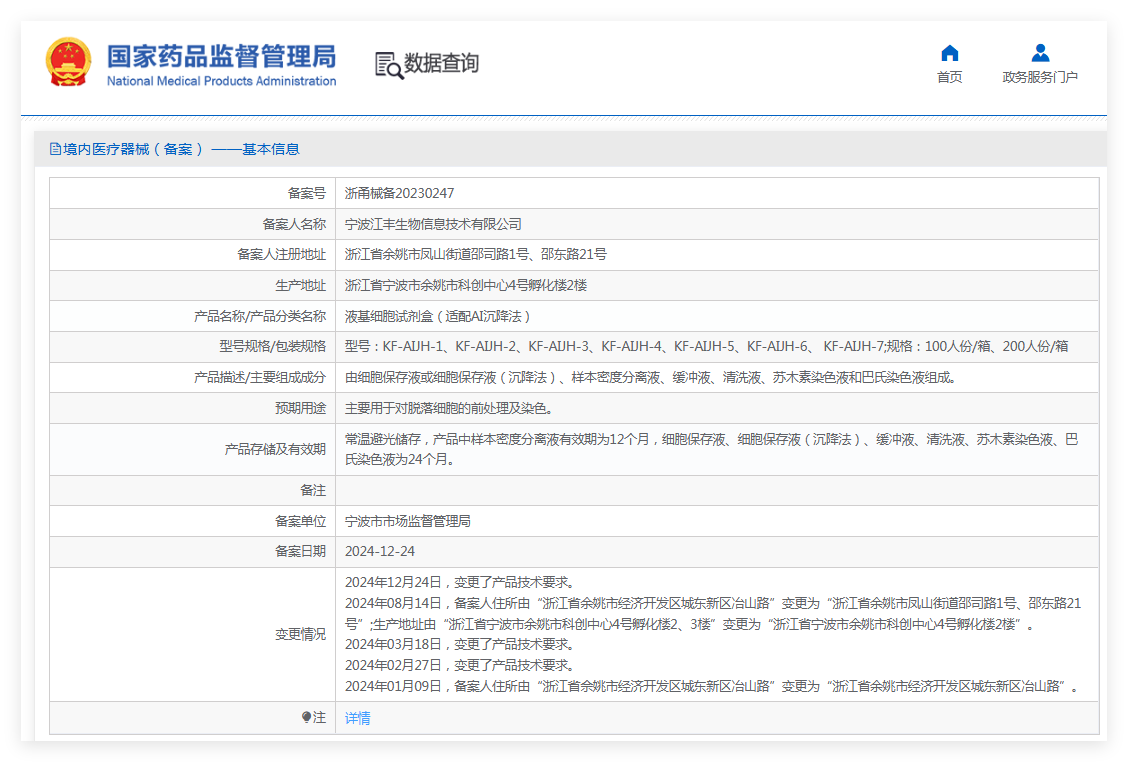
Task: Click the national emblem logo
Action: click(68, 63)
